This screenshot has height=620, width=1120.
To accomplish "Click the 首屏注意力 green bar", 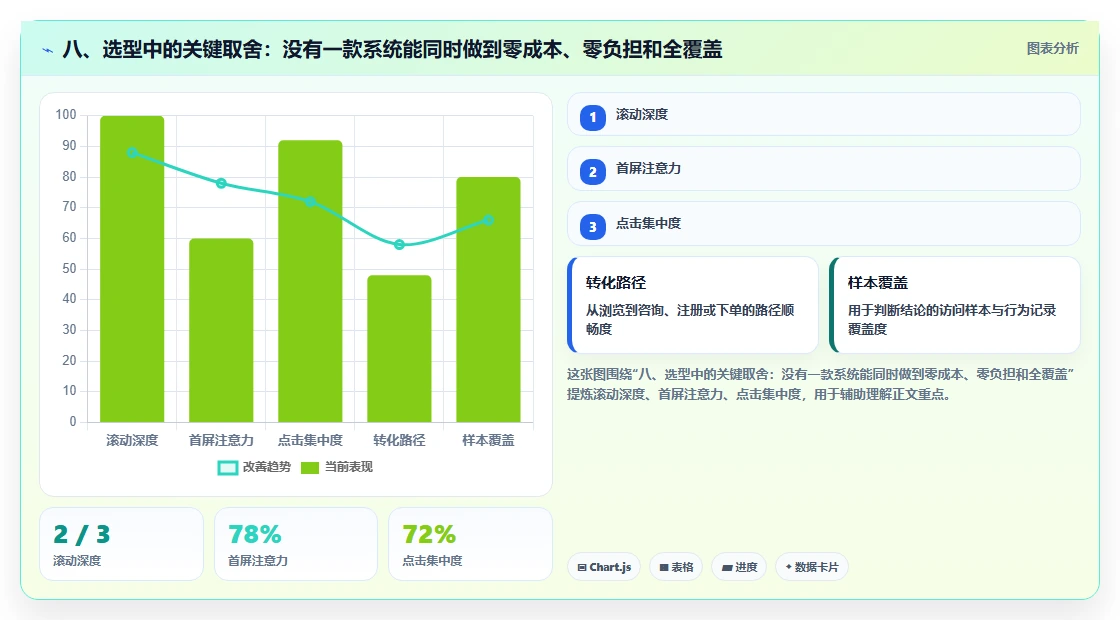I will 221,330.
